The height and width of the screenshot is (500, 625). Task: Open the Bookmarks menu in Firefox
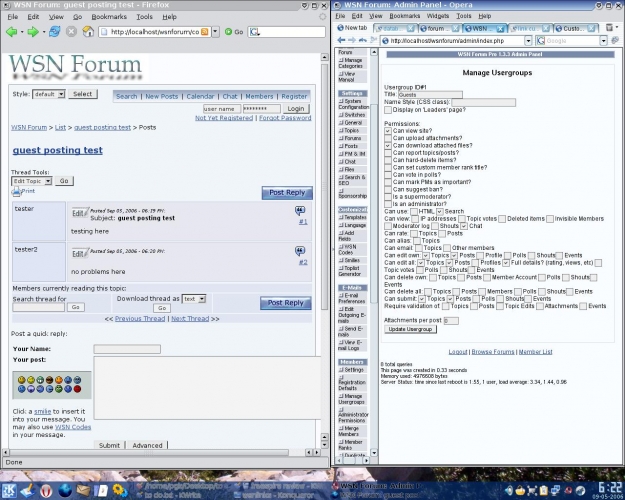[x=109, y=17]
